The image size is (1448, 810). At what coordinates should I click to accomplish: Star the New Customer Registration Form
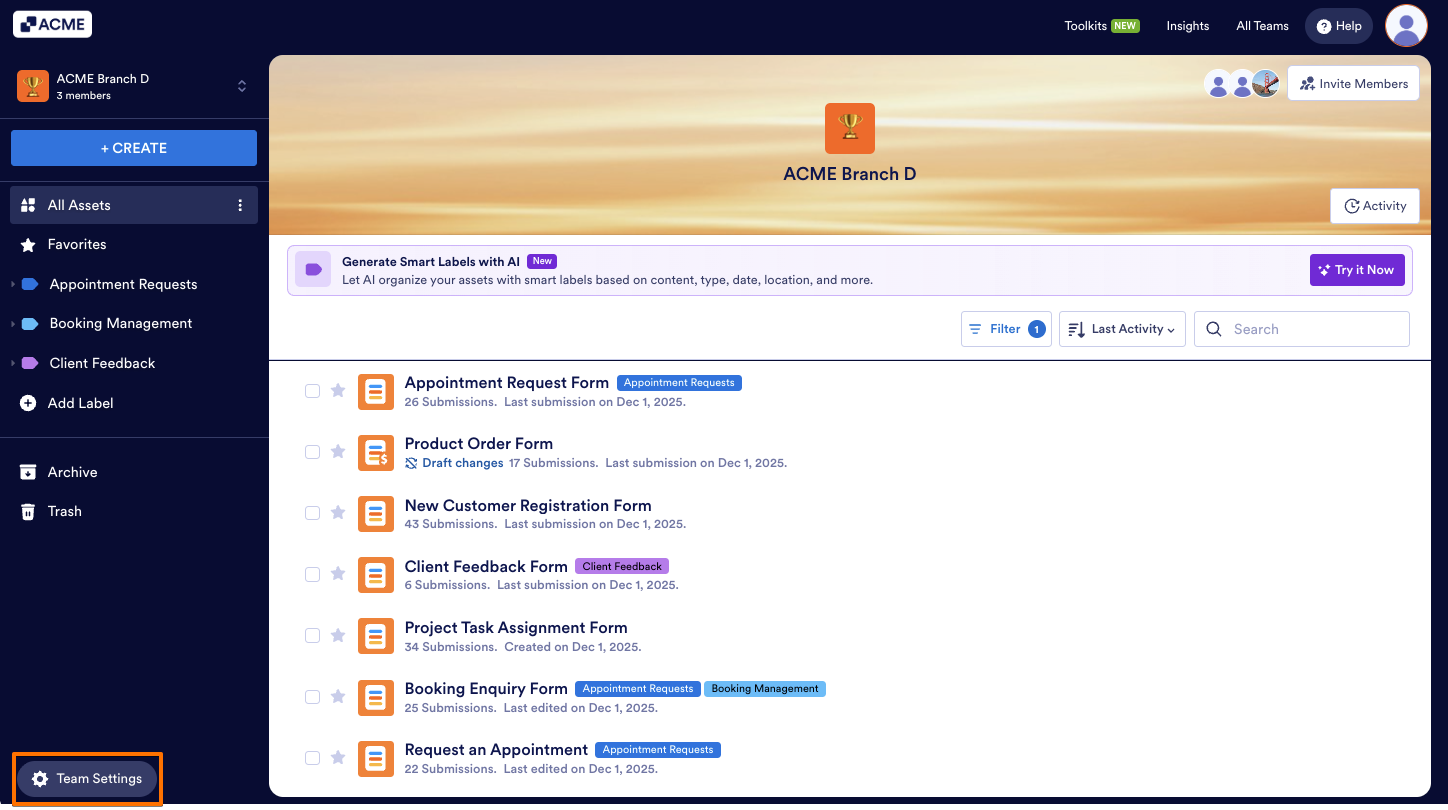tap(338, 512)
